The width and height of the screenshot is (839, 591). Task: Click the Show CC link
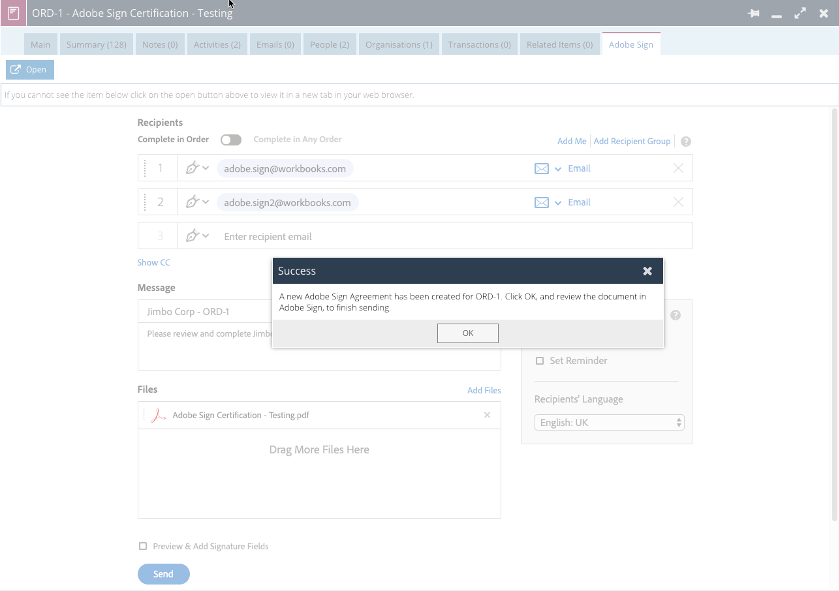[154, 263]
